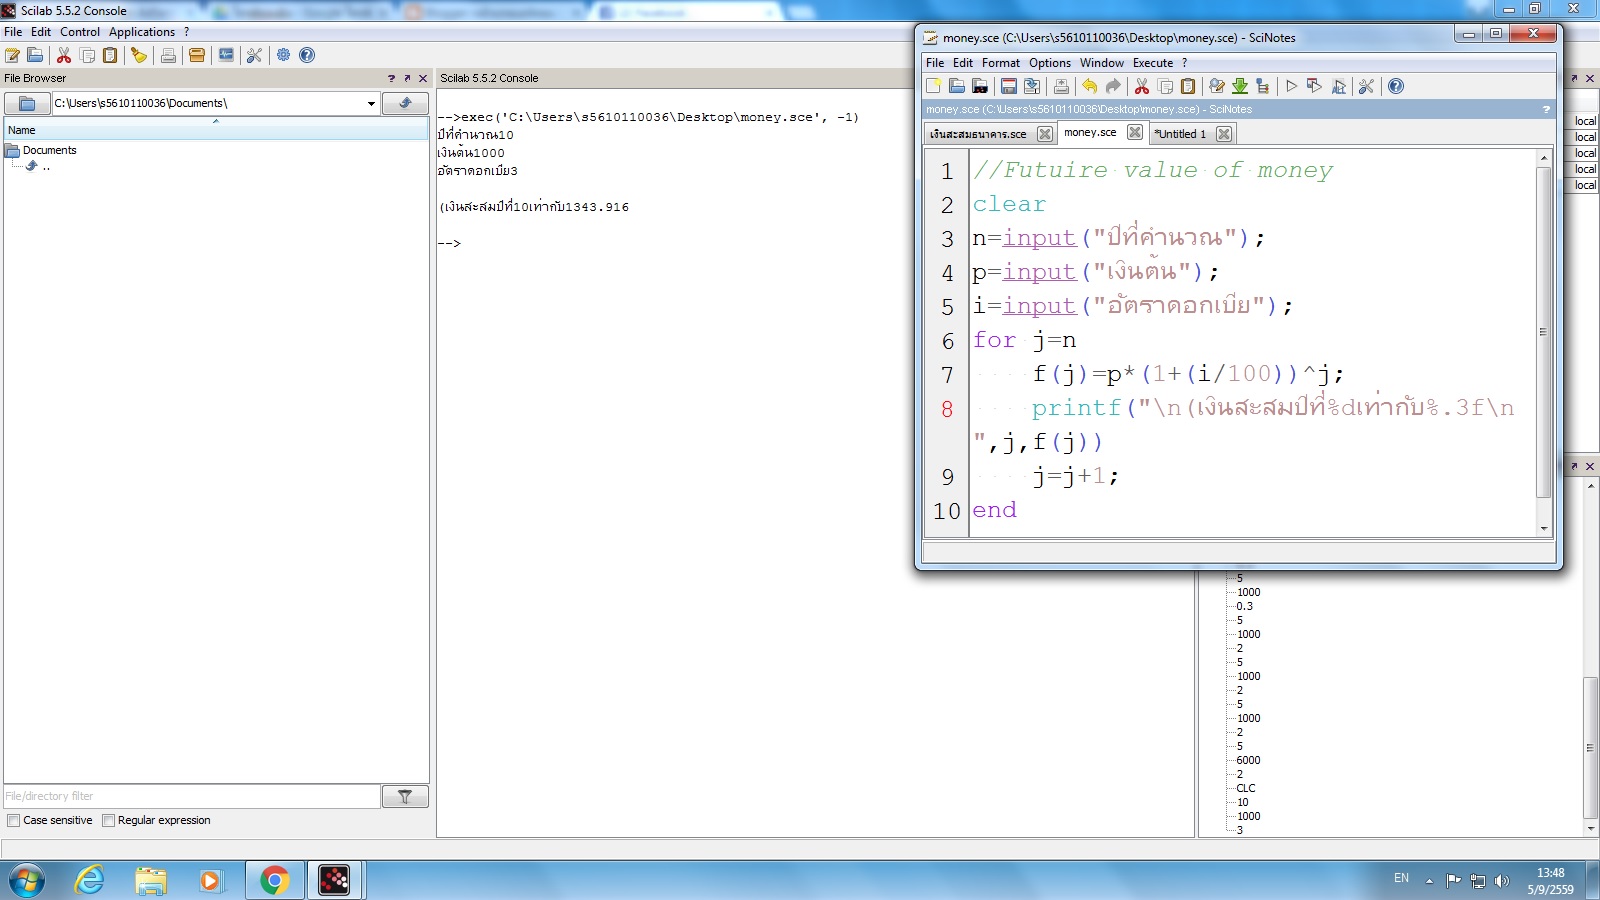Close the File Browser panel
Image resolution: width=1600 pixels, height=900 pixels.
pyautogui.click(x=423, y=78)
